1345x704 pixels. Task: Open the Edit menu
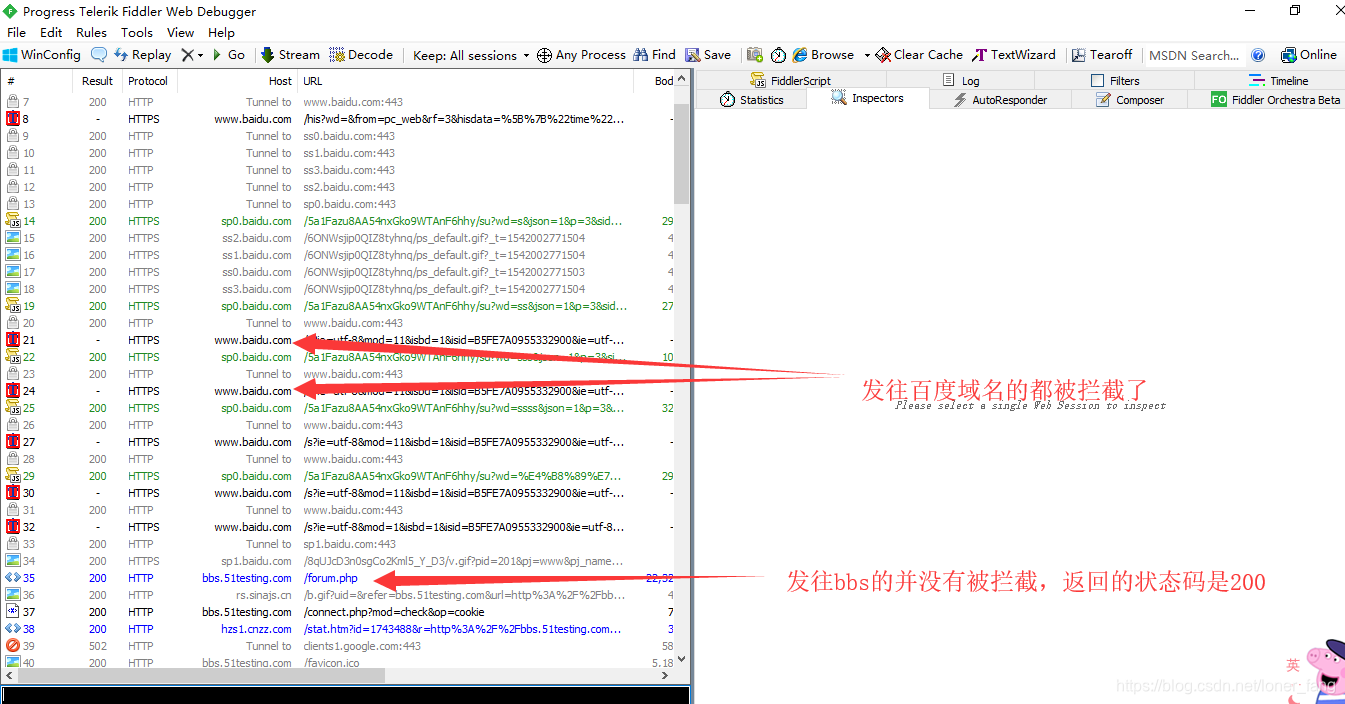(51, 32)
